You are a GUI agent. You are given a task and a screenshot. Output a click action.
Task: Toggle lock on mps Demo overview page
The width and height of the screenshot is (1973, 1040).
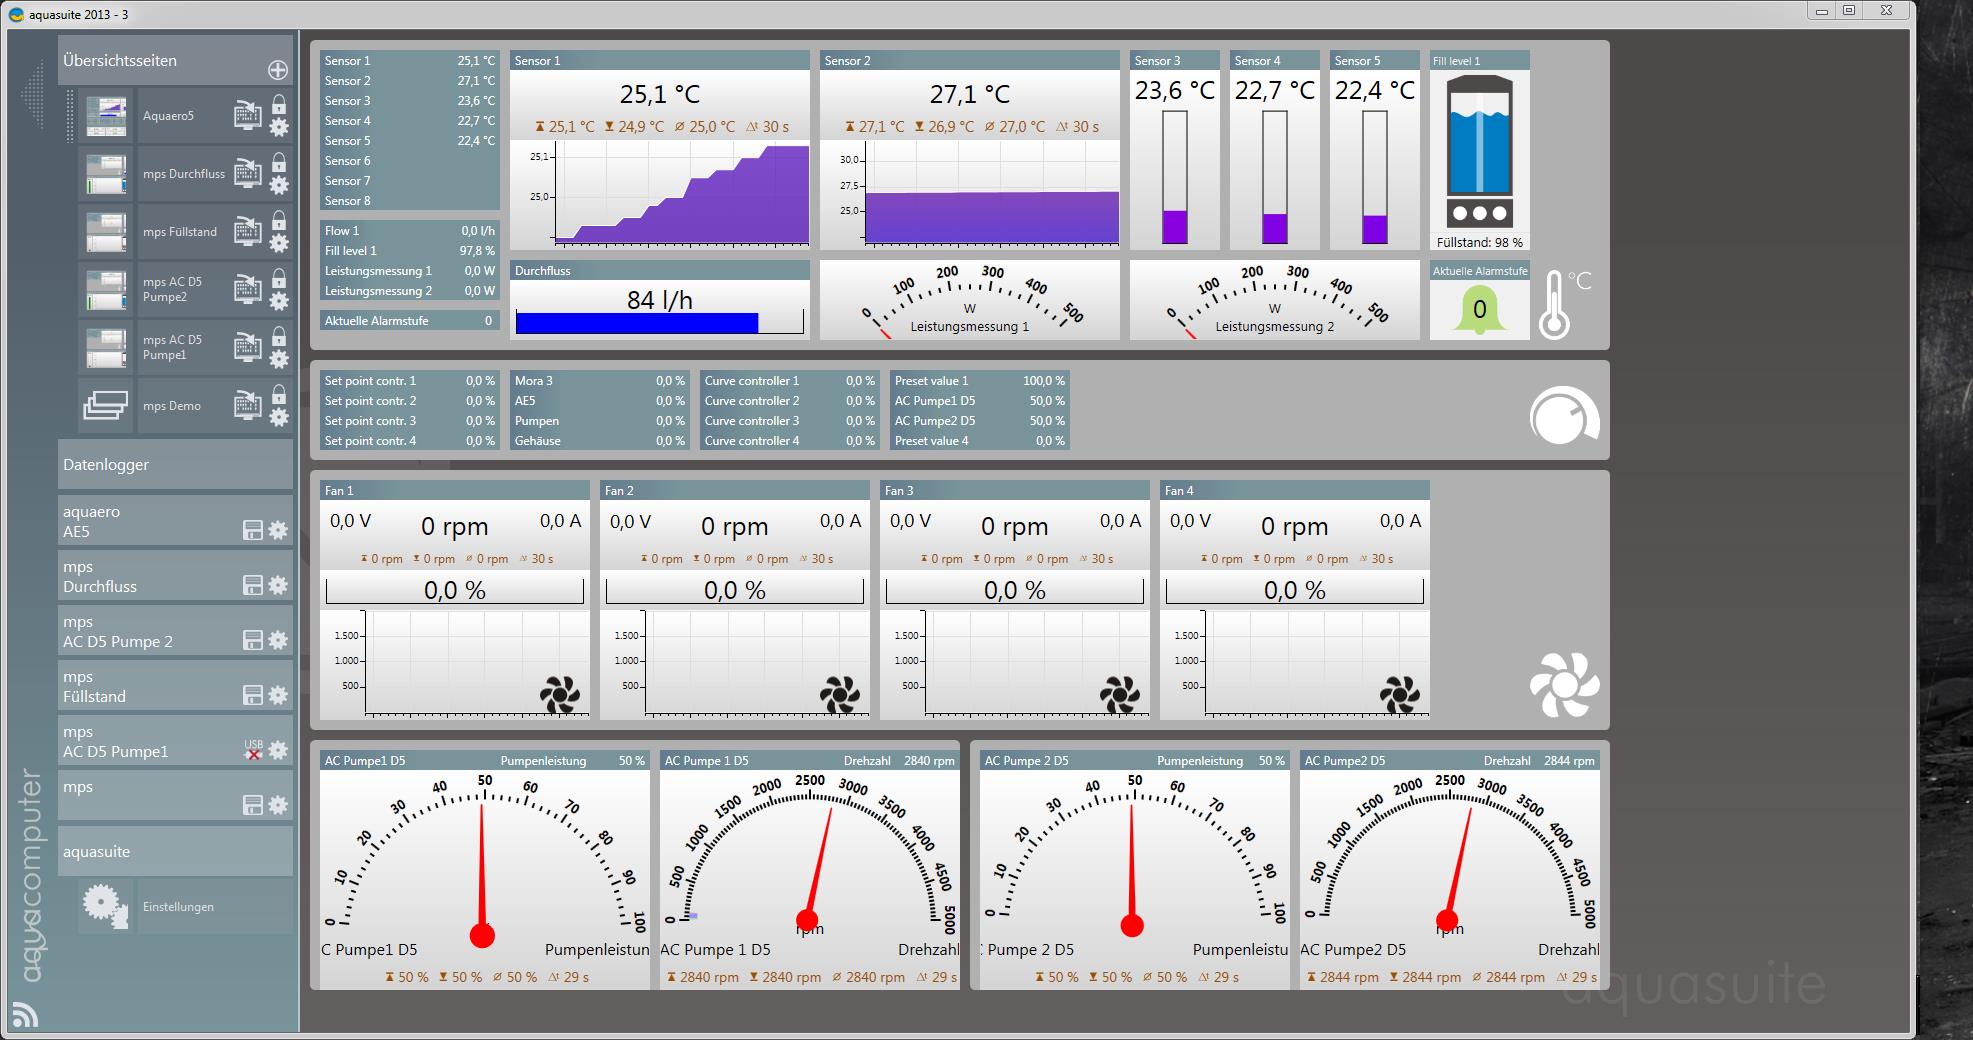tap(279, 394)
